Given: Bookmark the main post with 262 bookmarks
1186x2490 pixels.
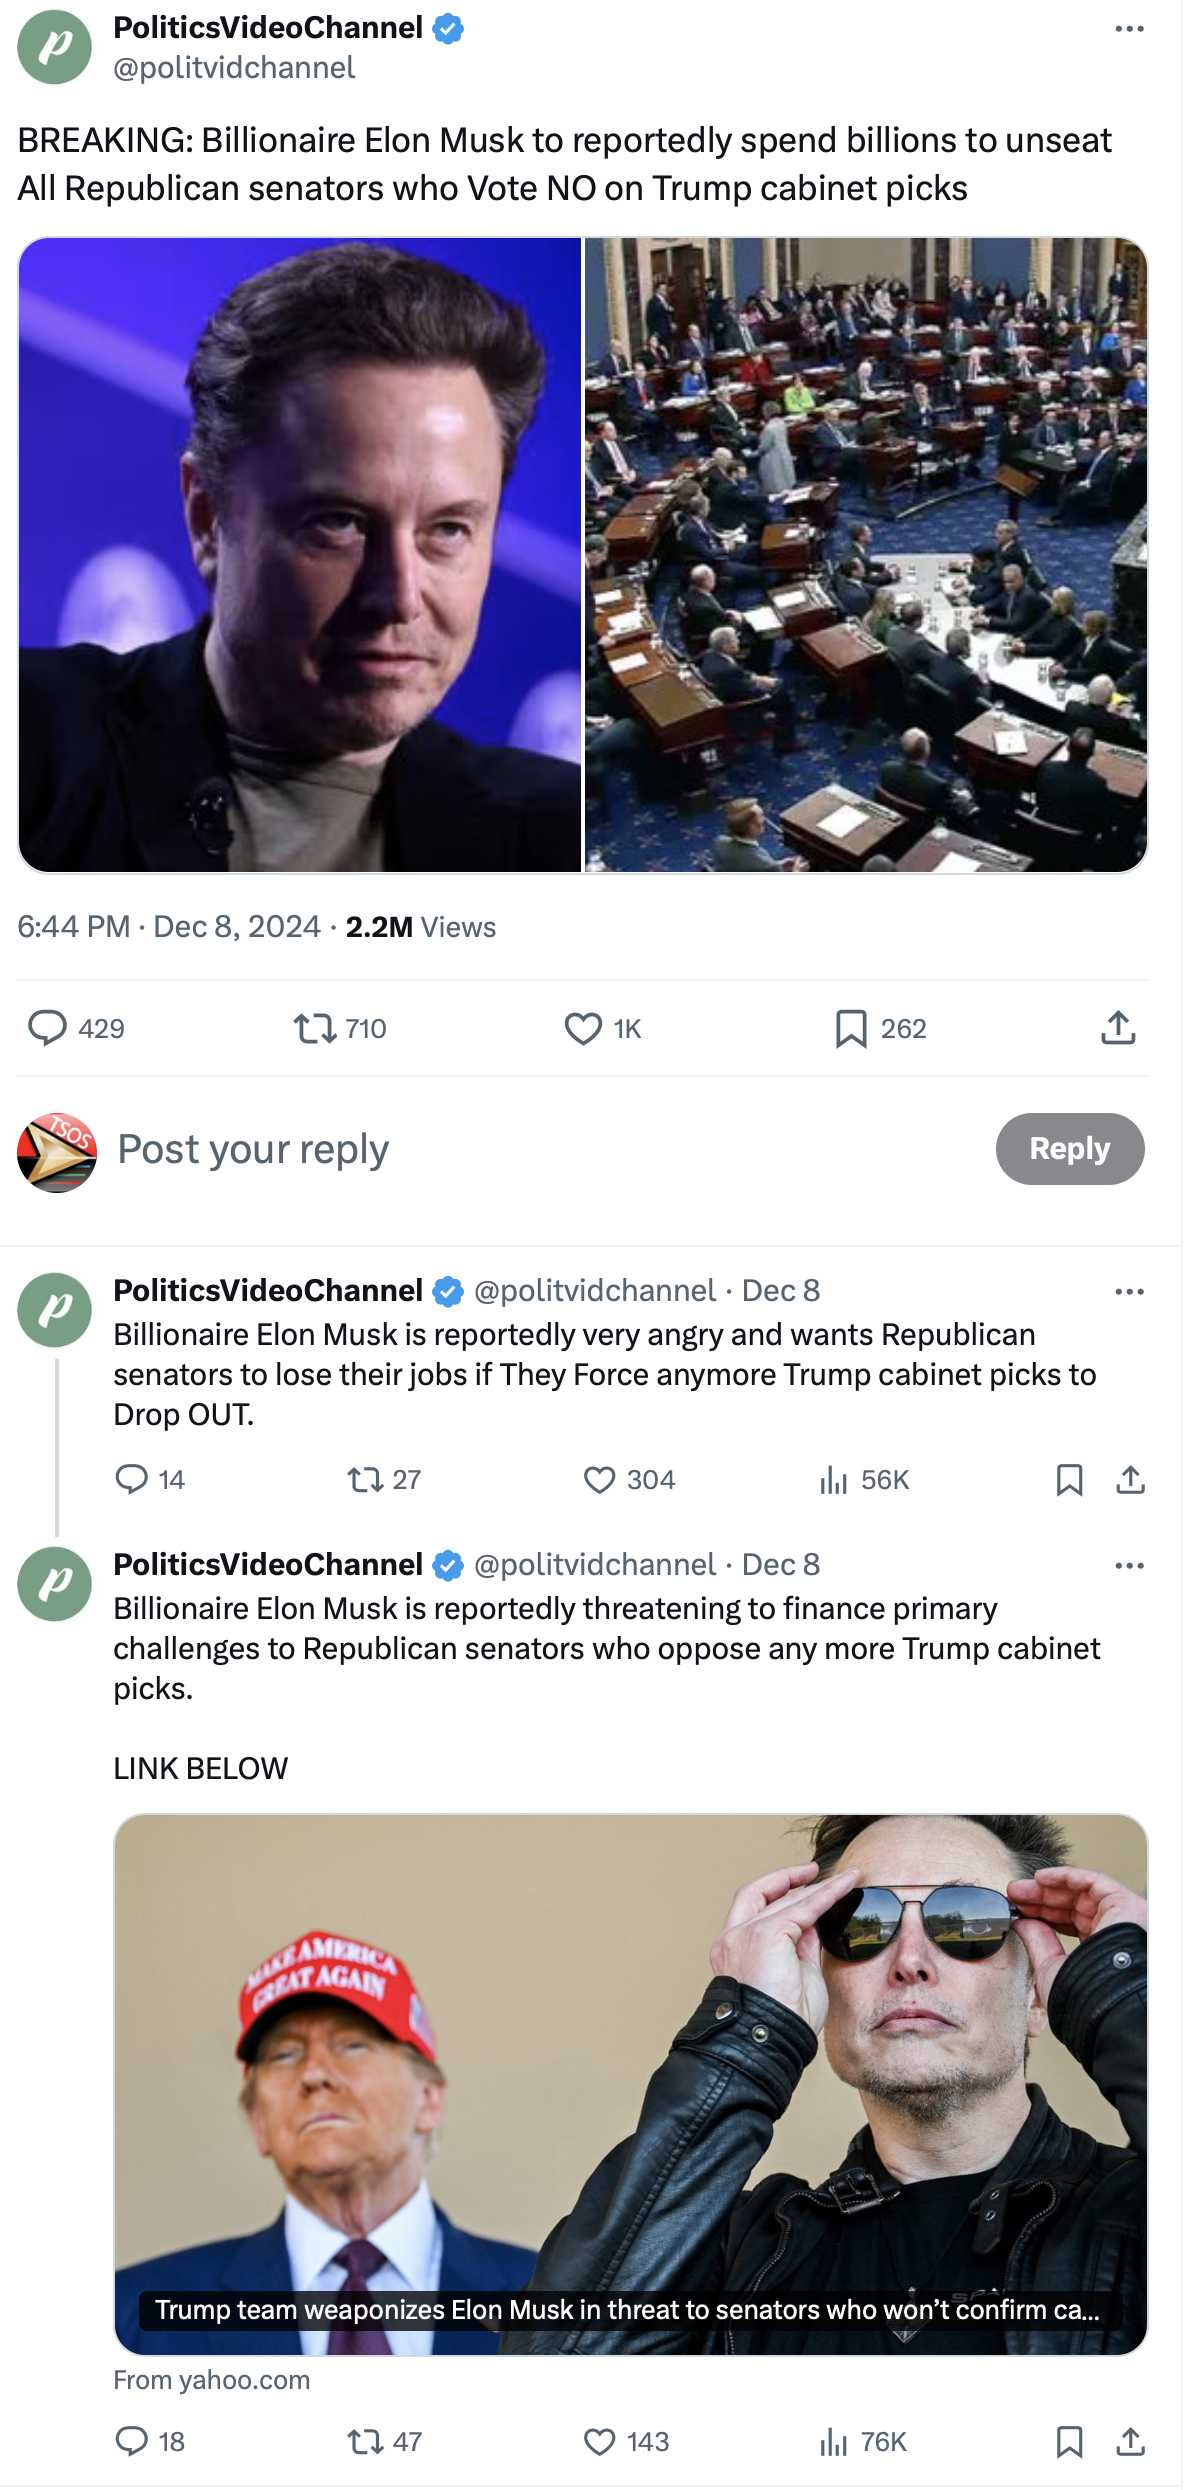Looking at the screenshot, I should click(851, 1028).
